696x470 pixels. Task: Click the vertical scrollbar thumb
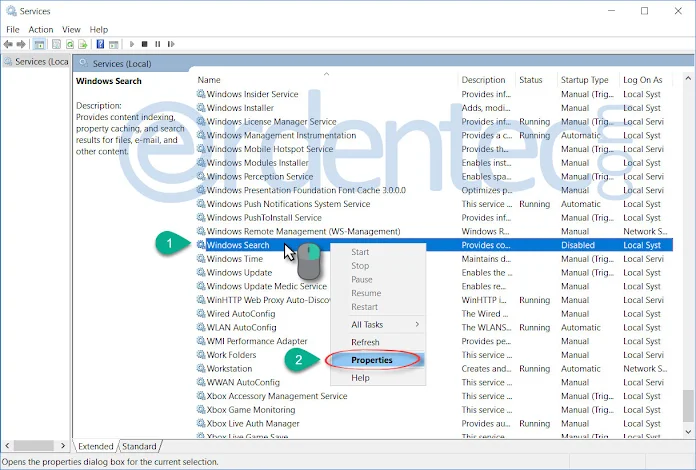[x=688, y=406]
